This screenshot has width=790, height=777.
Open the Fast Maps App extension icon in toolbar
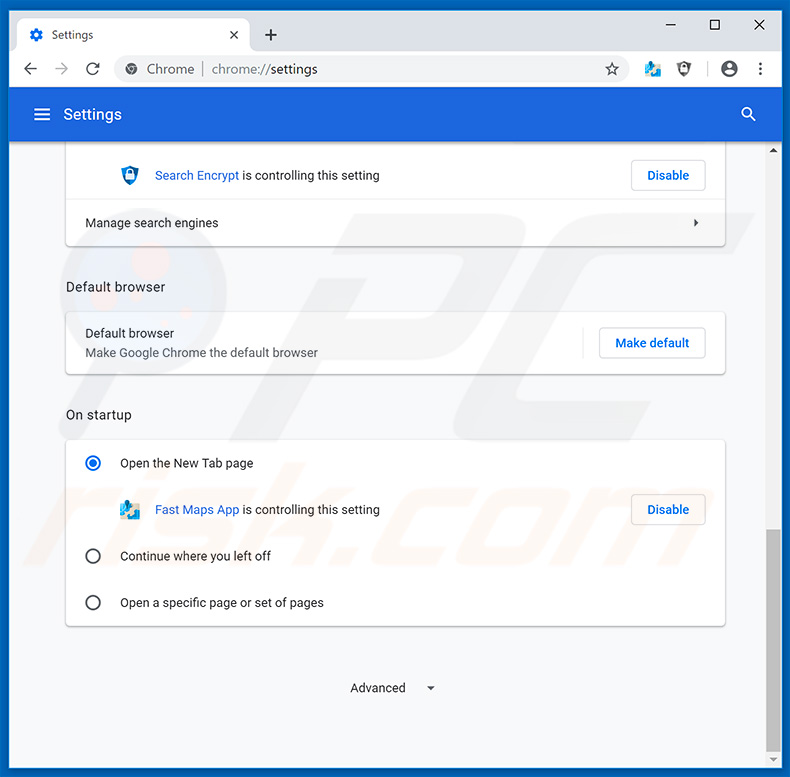(652, 69)
